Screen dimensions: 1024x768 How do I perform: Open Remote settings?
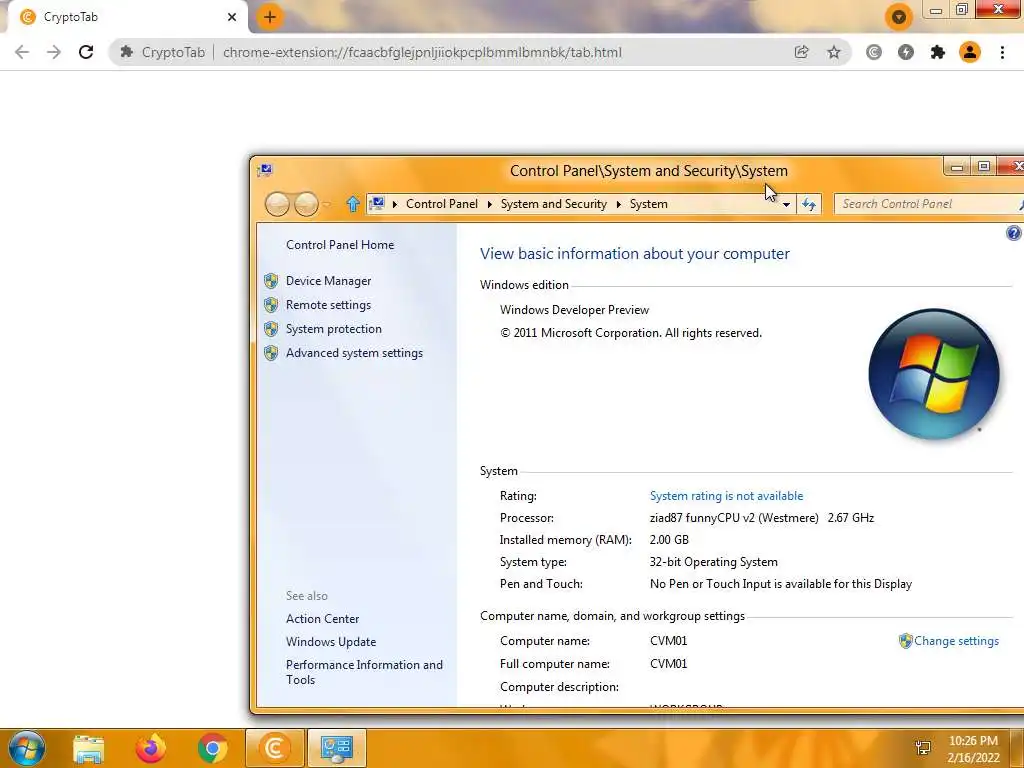tap(328, 305)
